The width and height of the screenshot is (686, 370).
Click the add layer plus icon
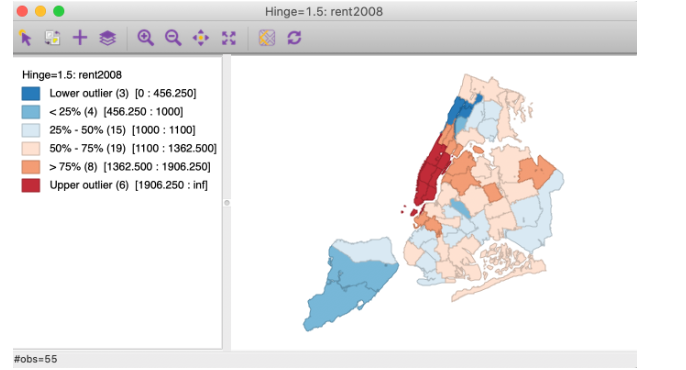tap(80, 38)
